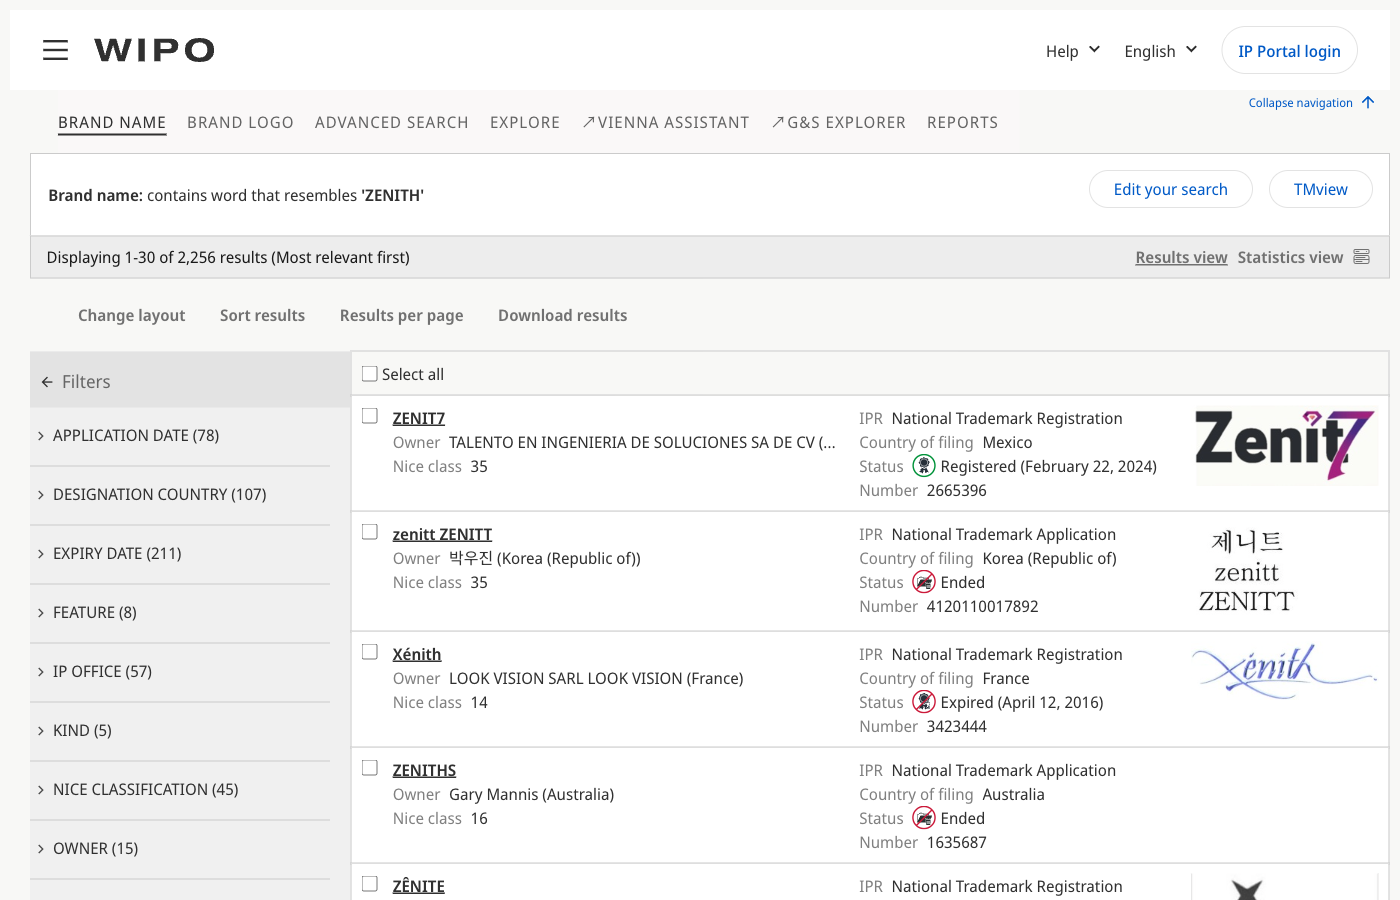Open the VIENNA ASSISTANT link
Screen dimensions: 1400x900
click(666, 122)
